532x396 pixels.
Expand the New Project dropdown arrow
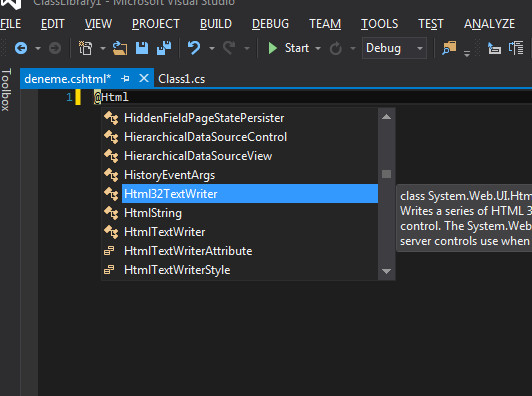[x=103, y=49]
